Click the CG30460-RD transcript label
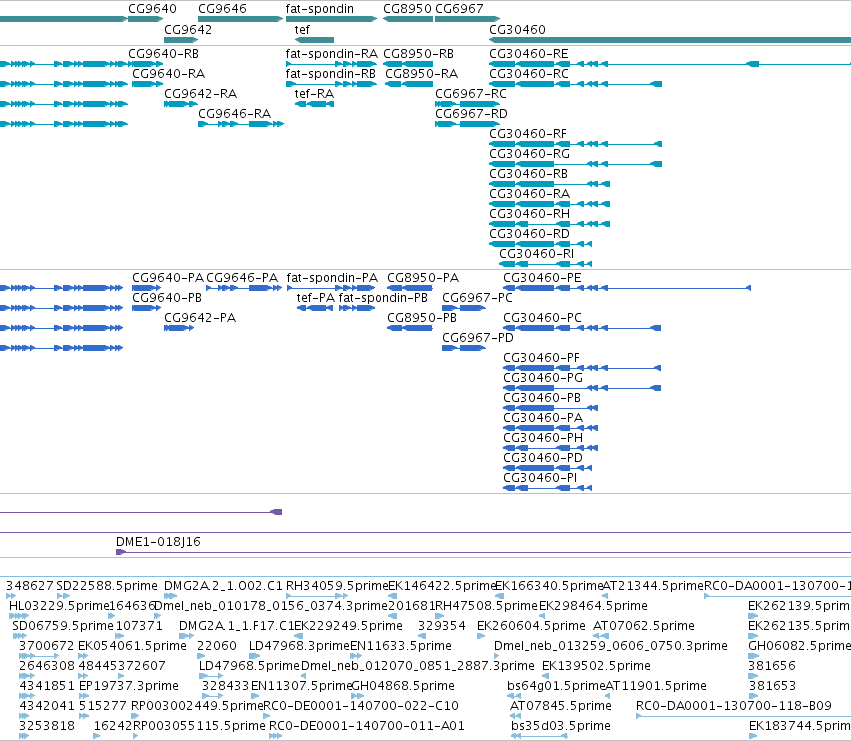Screen dimensions: 851x741 click(x=530, y=235)
